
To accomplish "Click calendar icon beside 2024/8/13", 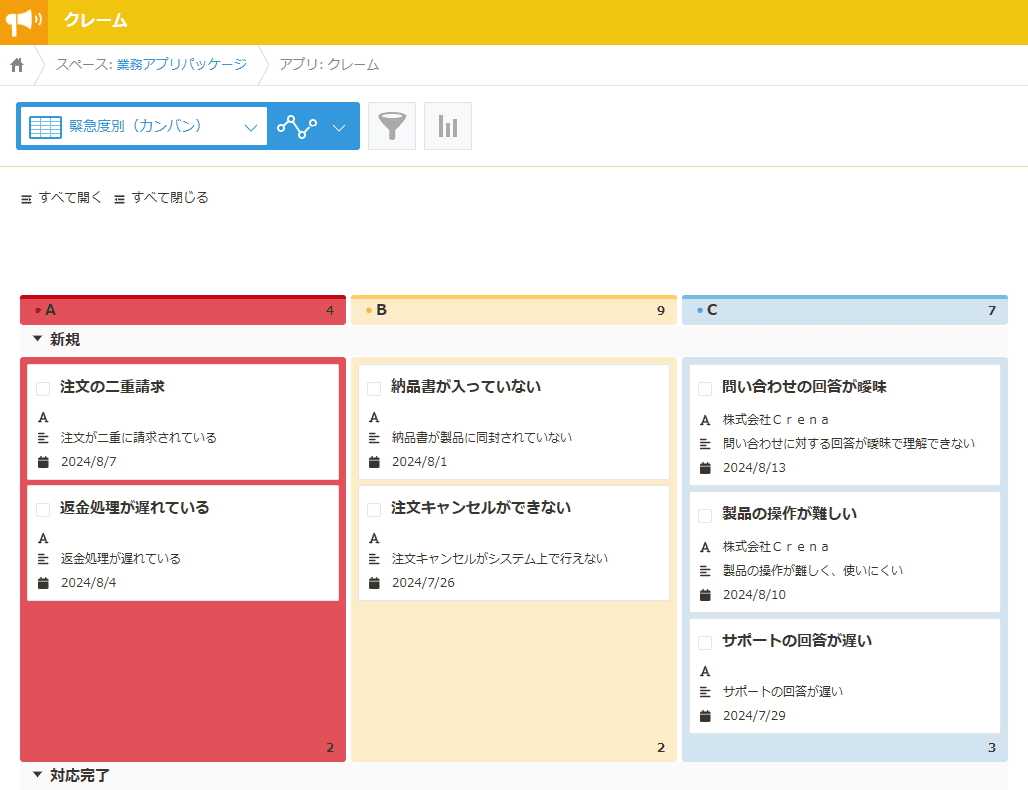I will (705, 468).
